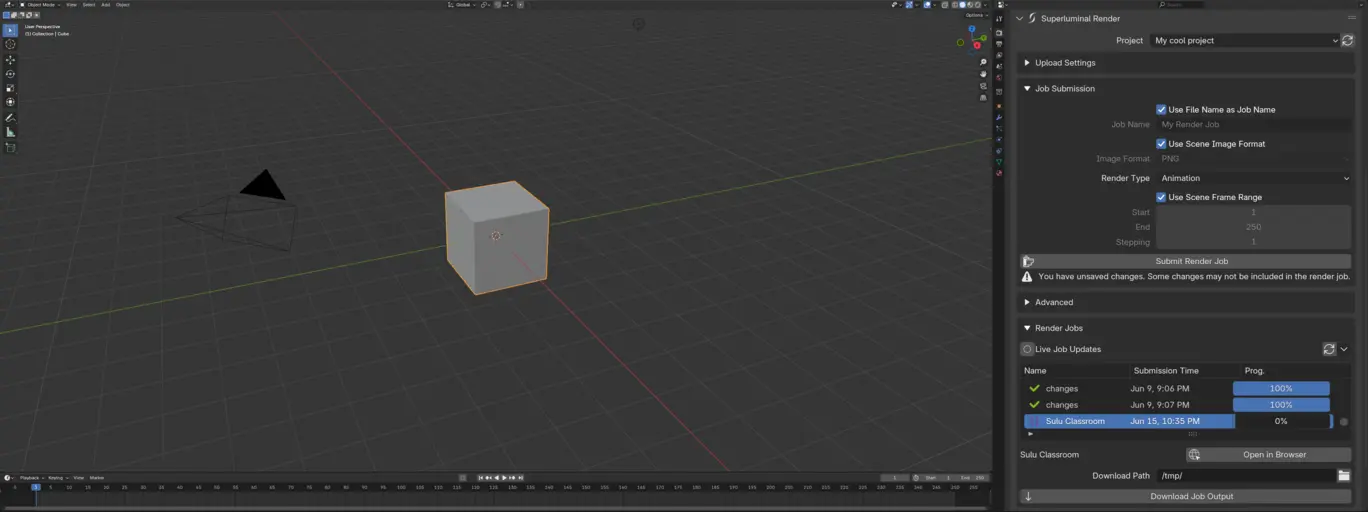Open the Project dropdown My cool project
The width and height of the screenshot is (1368, 512).
point(1245,41)
